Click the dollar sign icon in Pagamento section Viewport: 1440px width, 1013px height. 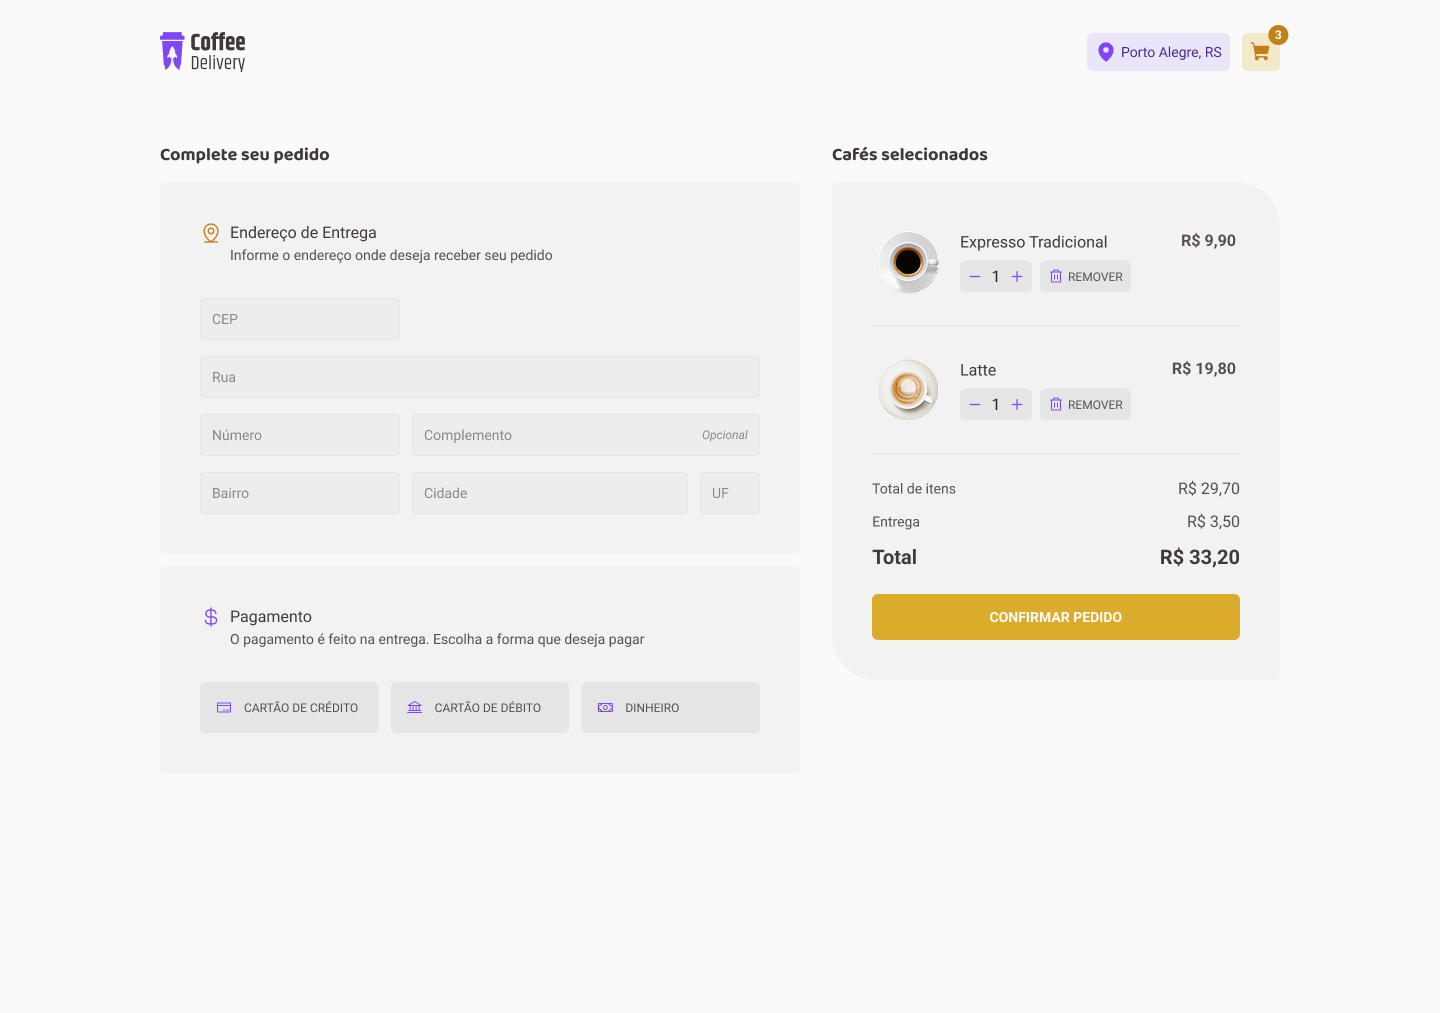point(210,616)
